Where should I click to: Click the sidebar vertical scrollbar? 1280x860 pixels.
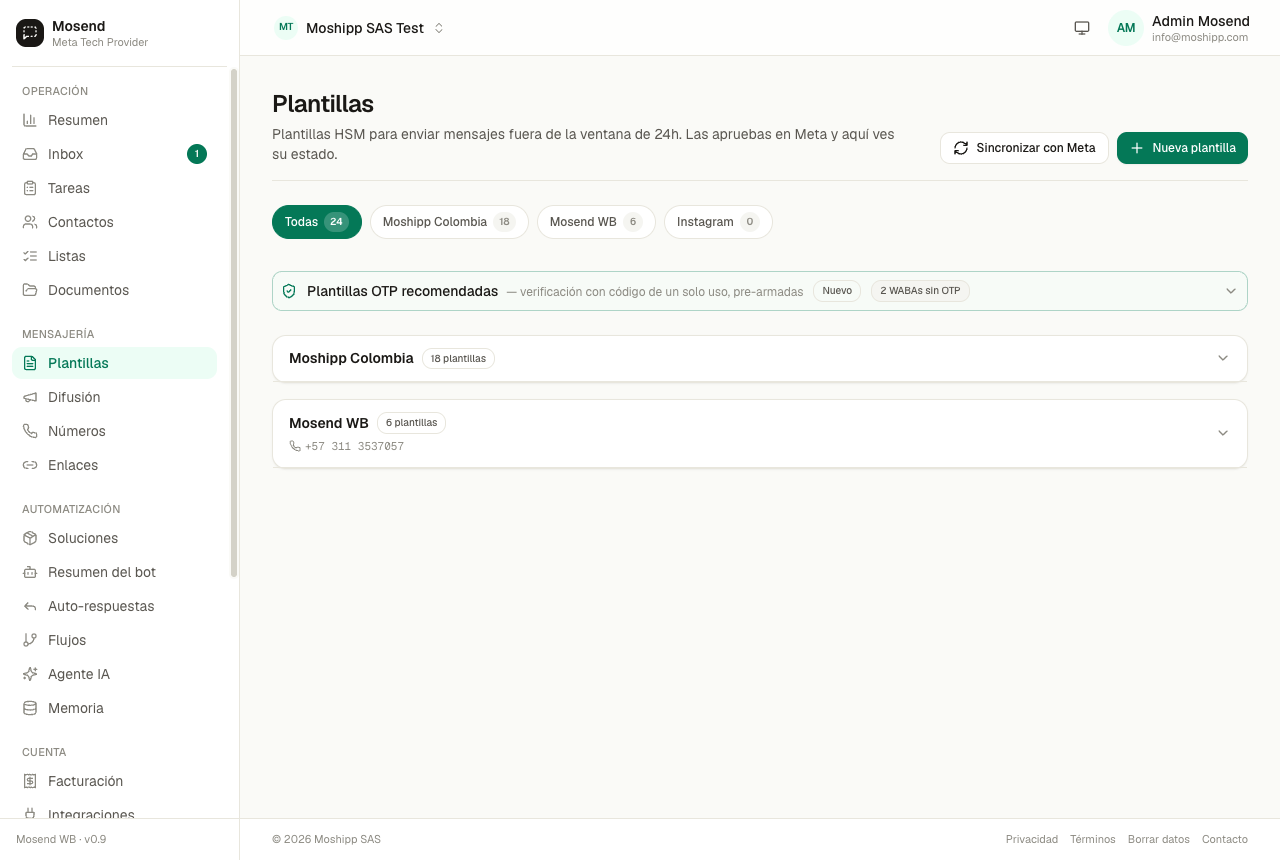point(234,322)
